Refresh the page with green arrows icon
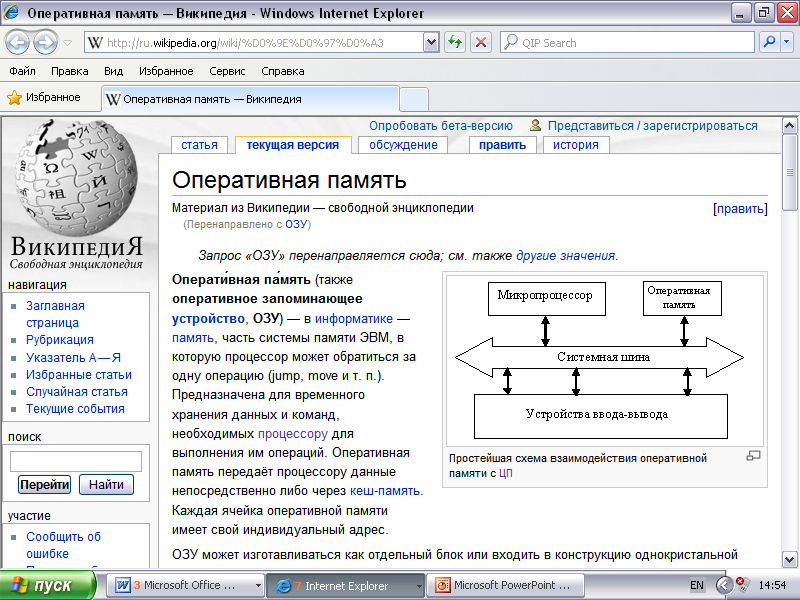The width and height of the screenshot is (800, 600). 455,42
